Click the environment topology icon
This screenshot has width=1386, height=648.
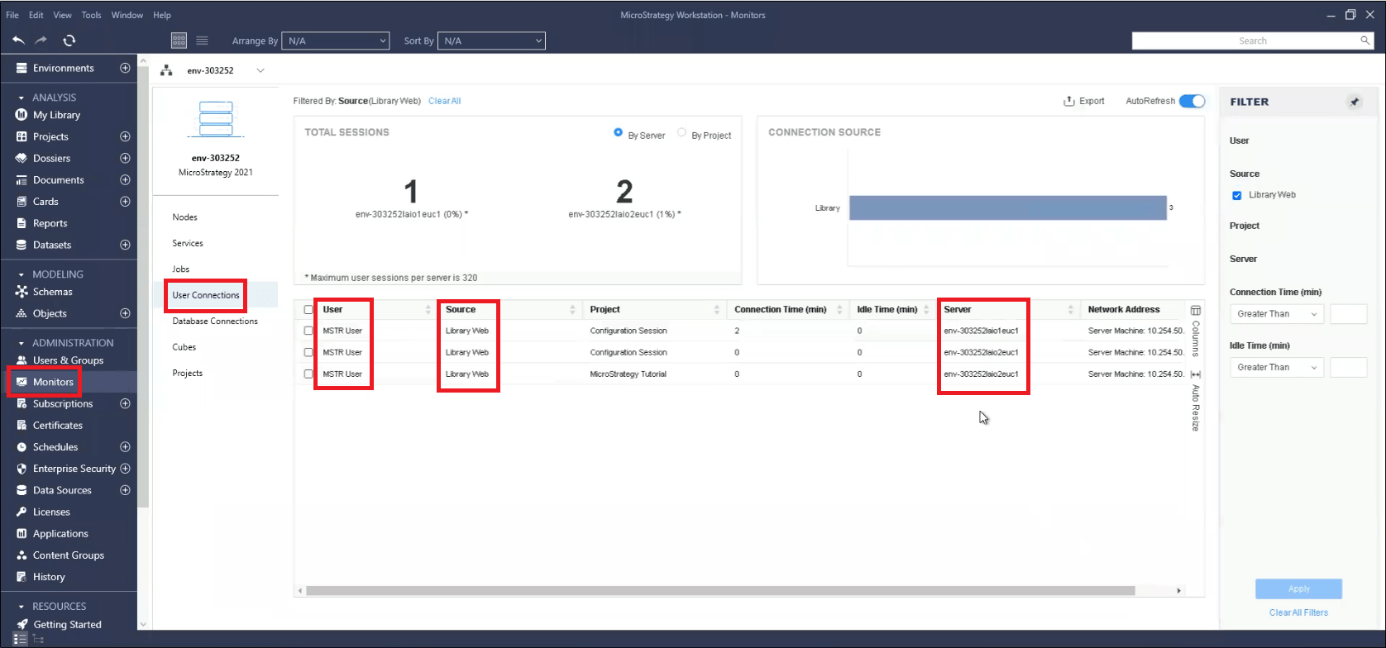167,71
